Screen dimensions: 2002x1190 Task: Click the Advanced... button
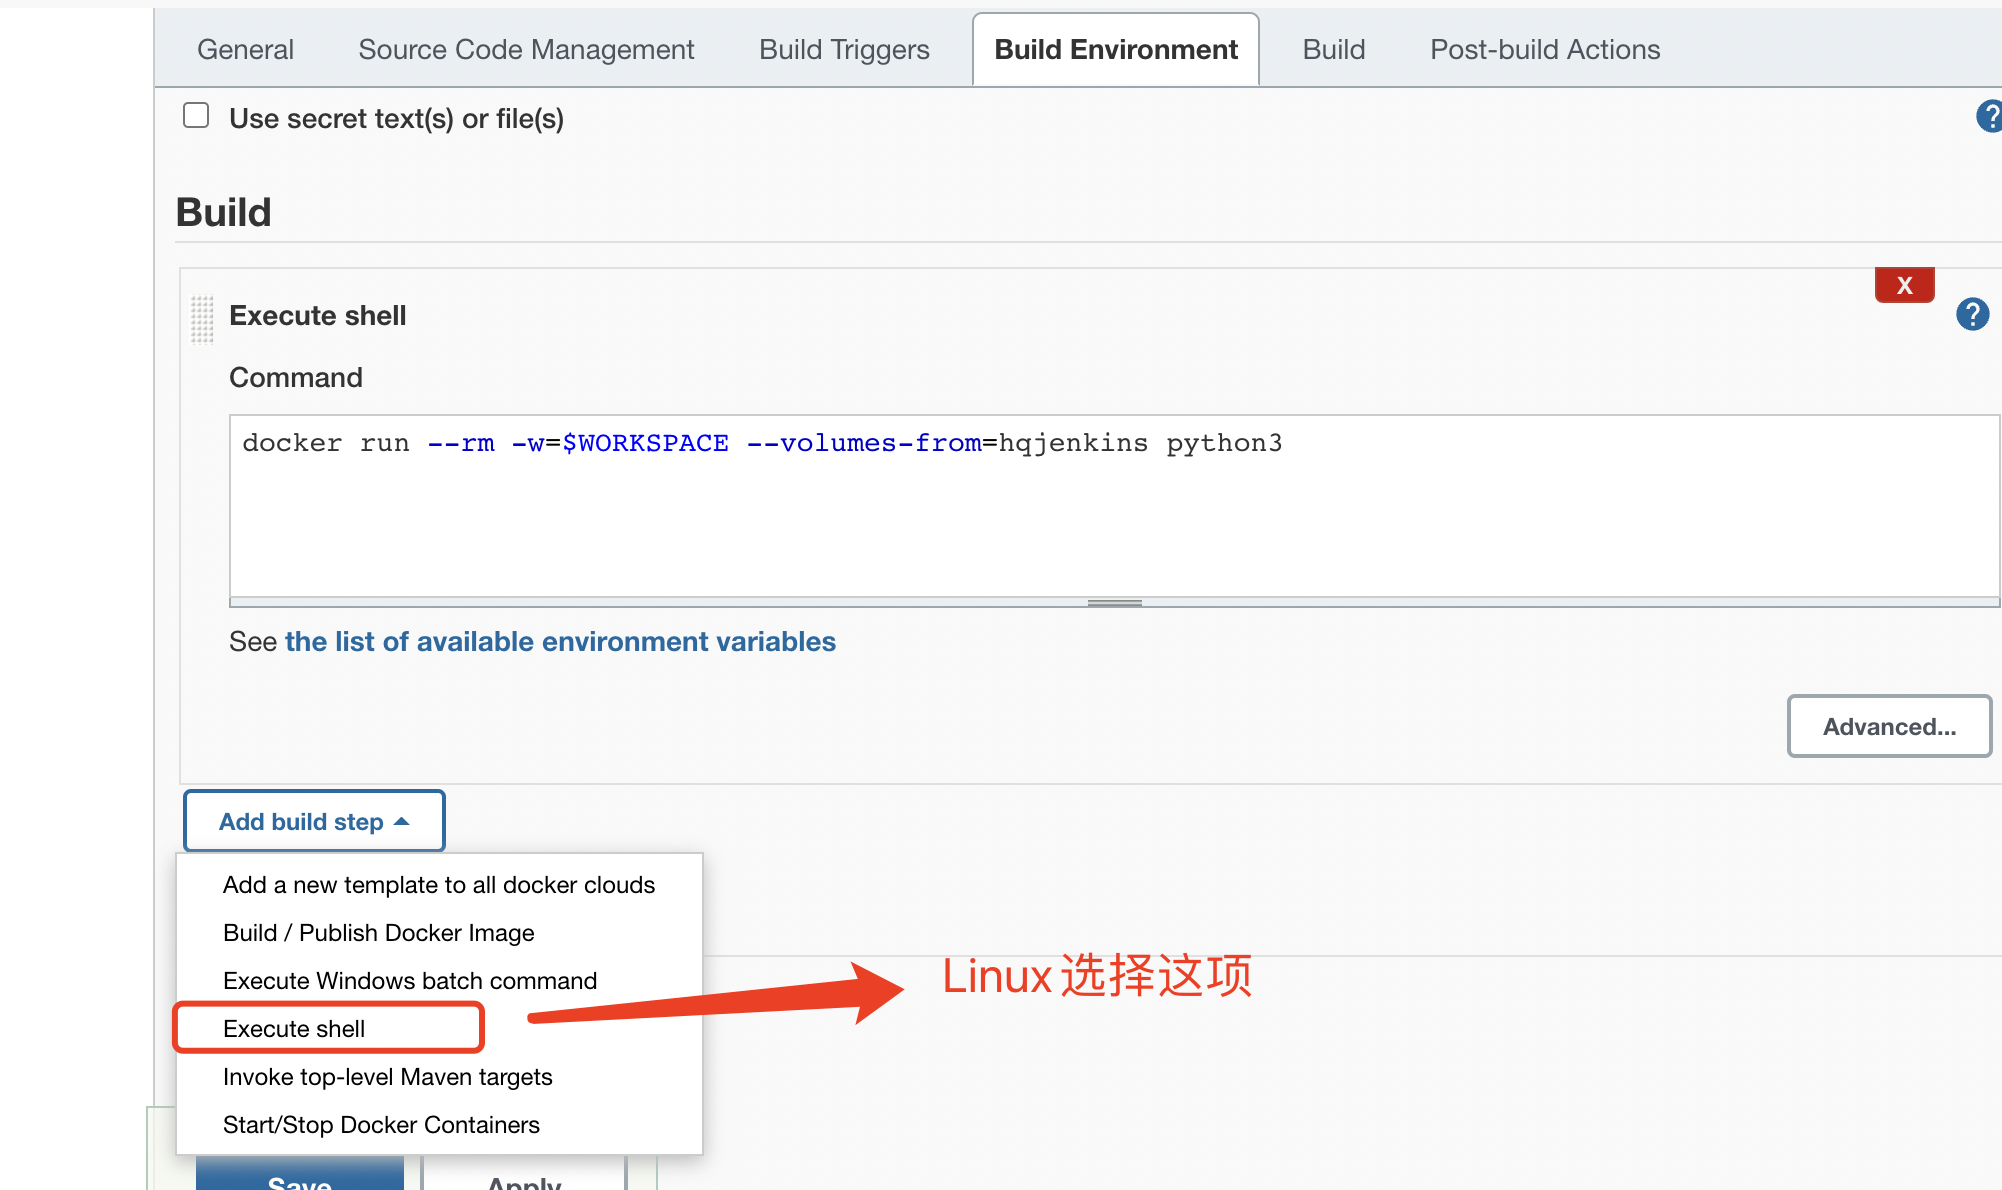(x=1888, y=727)
